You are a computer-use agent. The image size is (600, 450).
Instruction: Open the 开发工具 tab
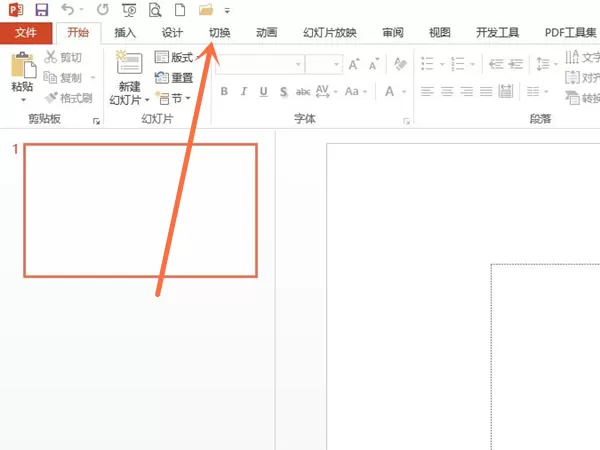coord(497,33)
